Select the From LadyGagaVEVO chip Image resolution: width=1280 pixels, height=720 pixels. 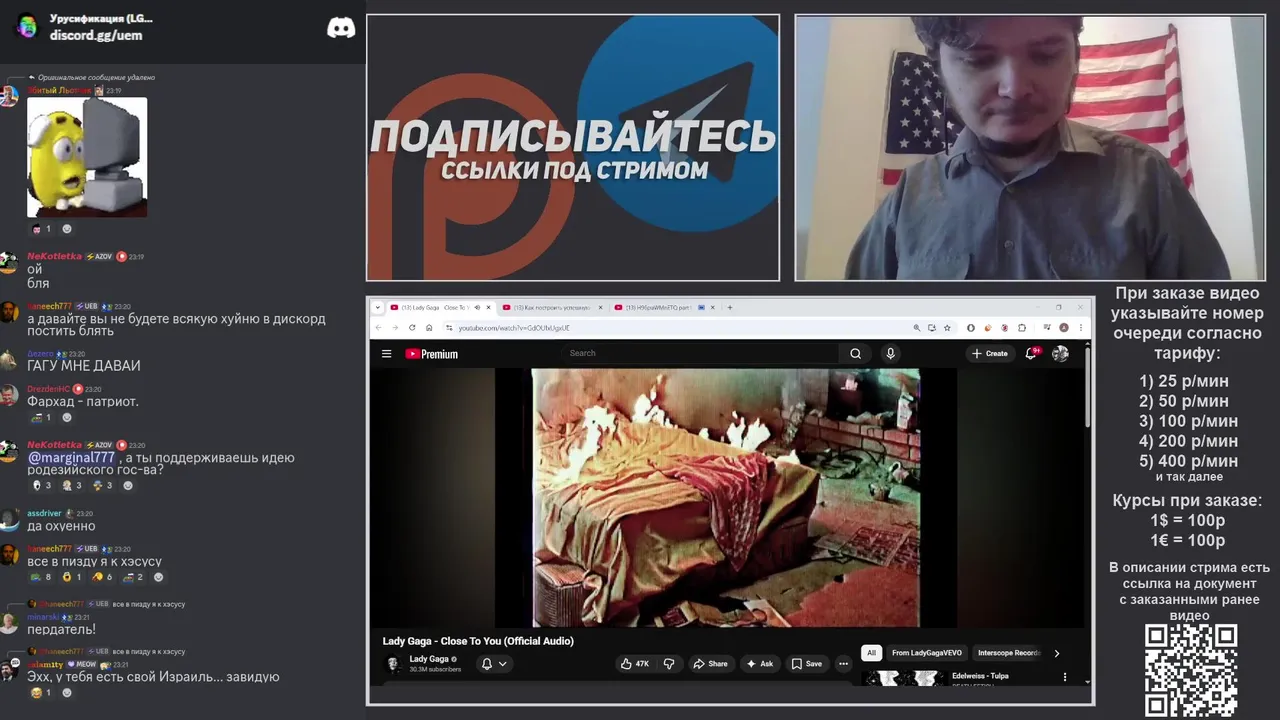(927, 653)
